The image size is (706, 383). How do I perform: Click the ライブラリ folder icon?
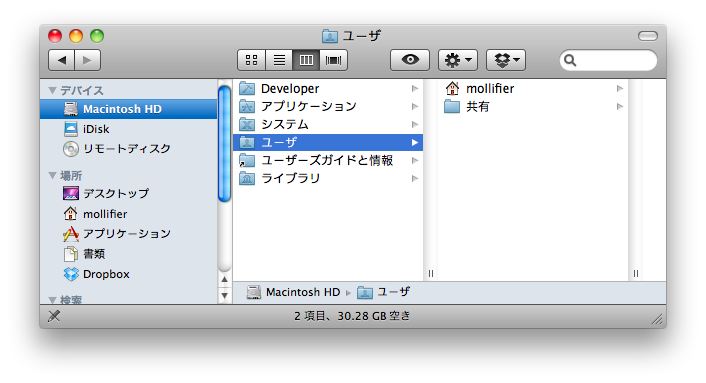pos(247,178)
